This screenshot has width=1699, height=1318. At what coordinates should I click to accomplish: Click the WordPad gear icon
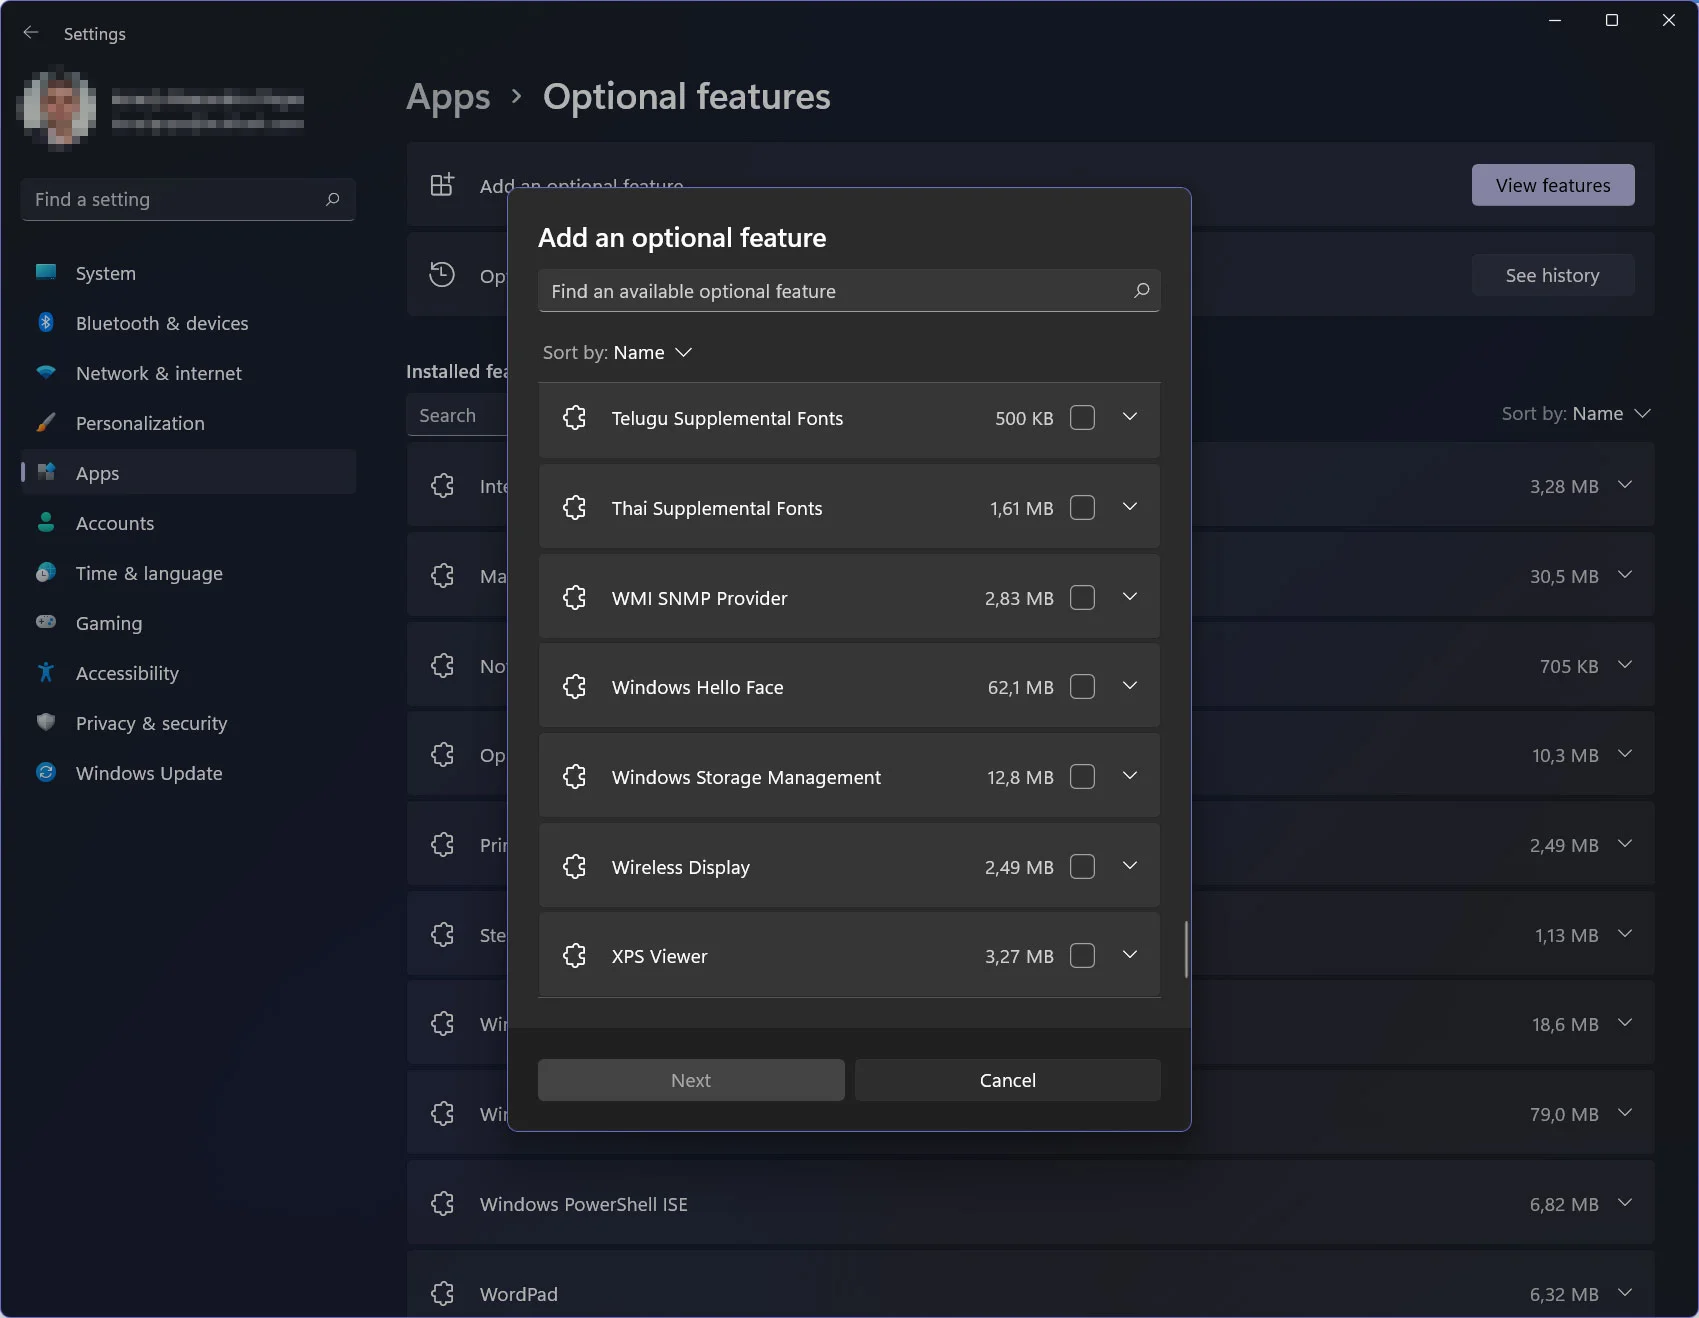pos(443,1294)
